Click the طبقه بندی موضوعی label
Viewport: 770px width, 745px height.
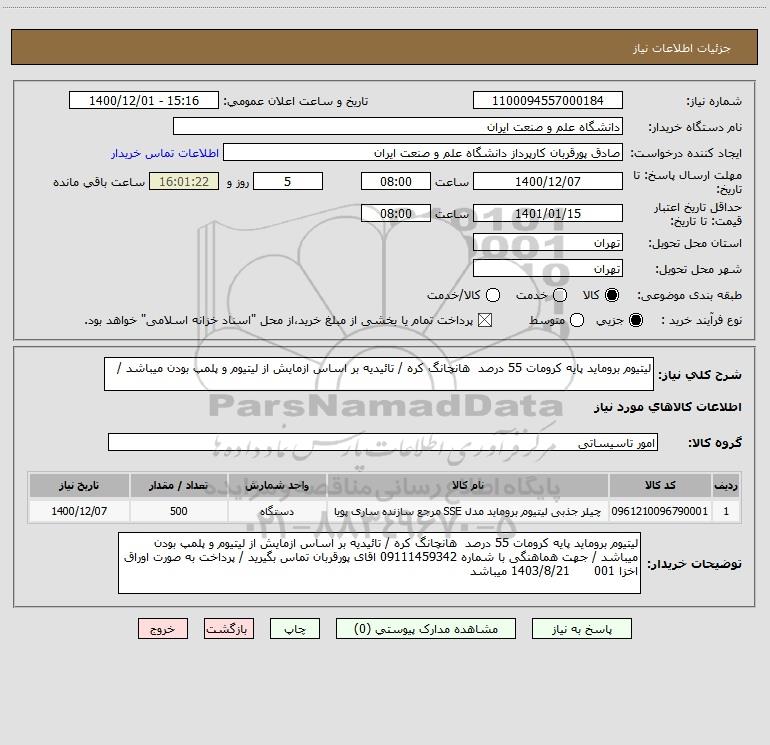coord(689,295)
